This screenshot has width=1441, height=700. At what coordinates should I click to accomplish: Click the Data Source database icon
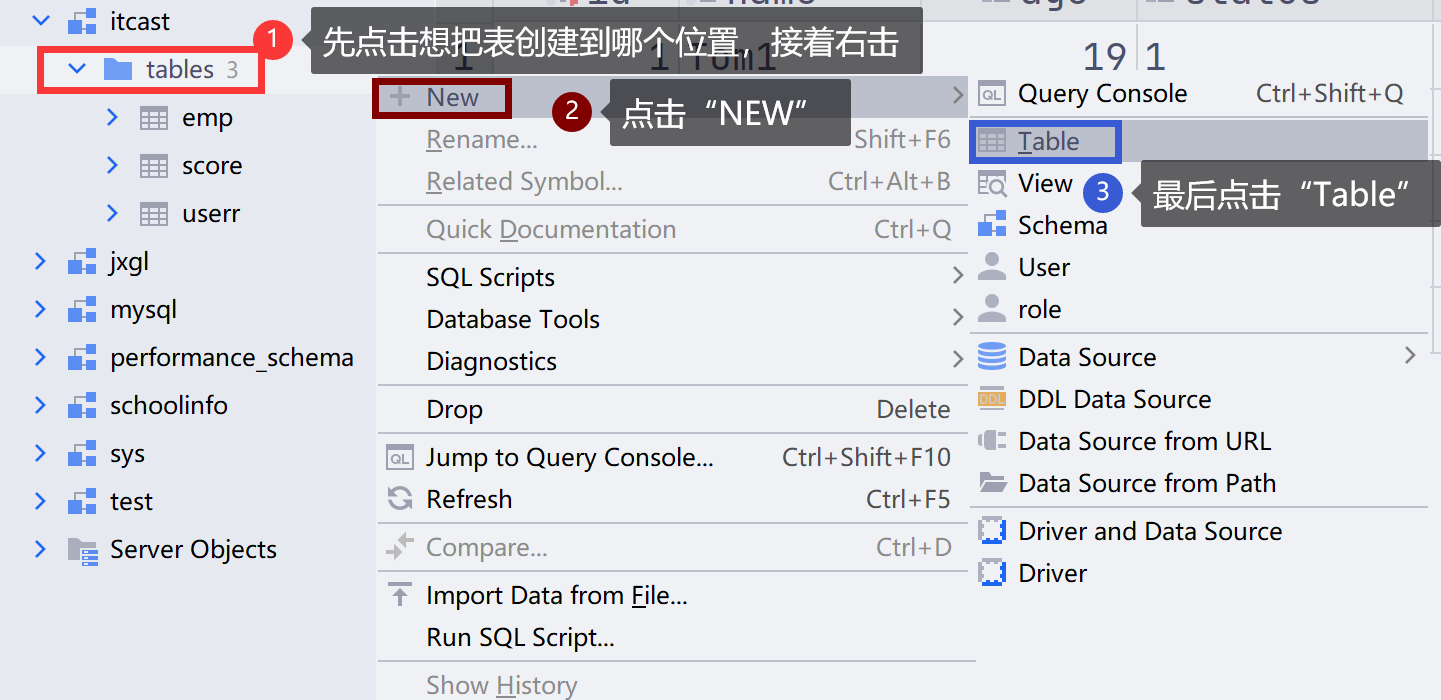click(992, 357)
